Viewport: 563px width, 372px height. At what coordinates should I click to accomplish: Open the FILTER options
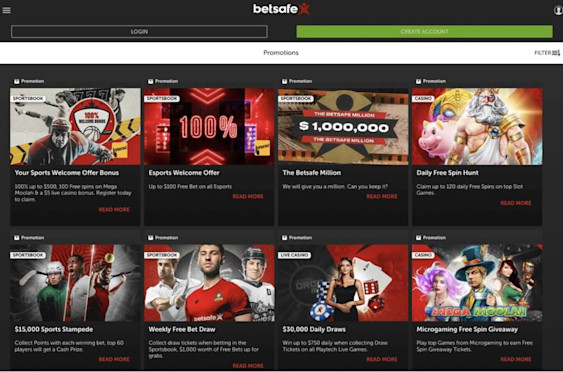pyautogui.click(x=547, y=53)
